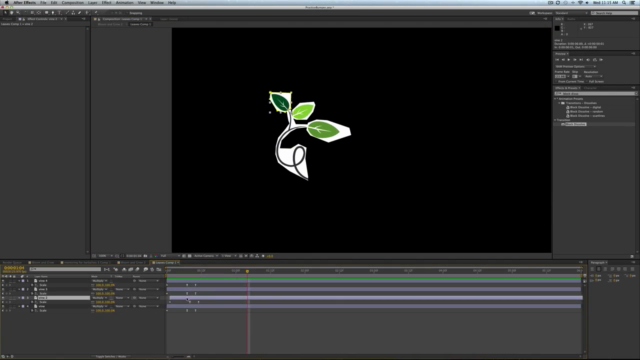Open the File menu
The image size is (640, 360).
pos(43,2)
